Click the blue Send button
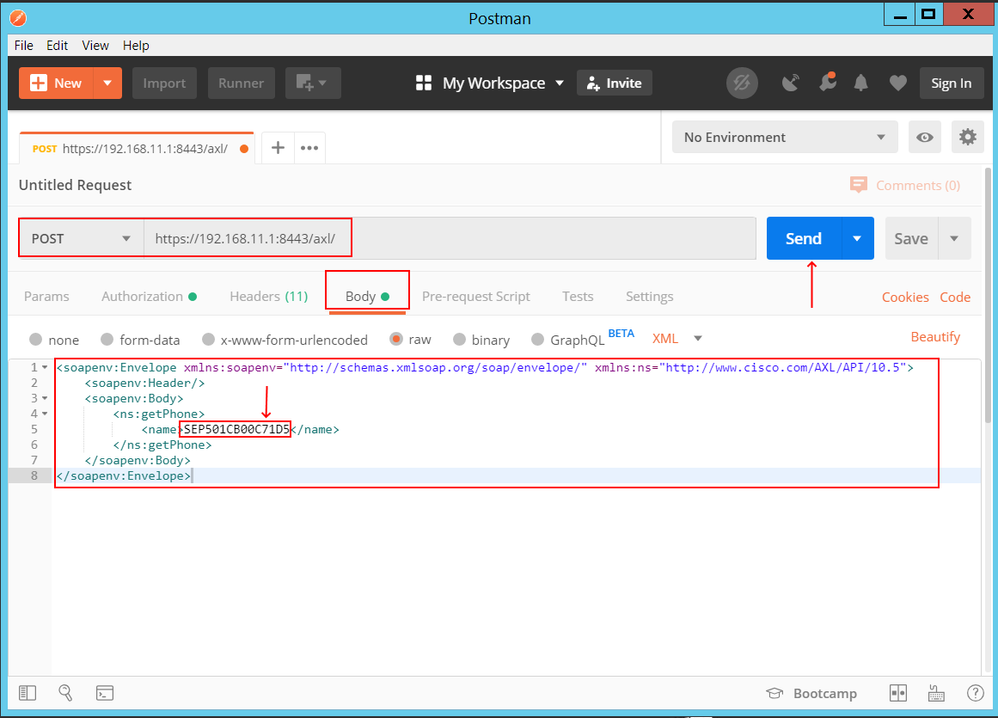This screenshot has height=718, width=998. (804, 238)
